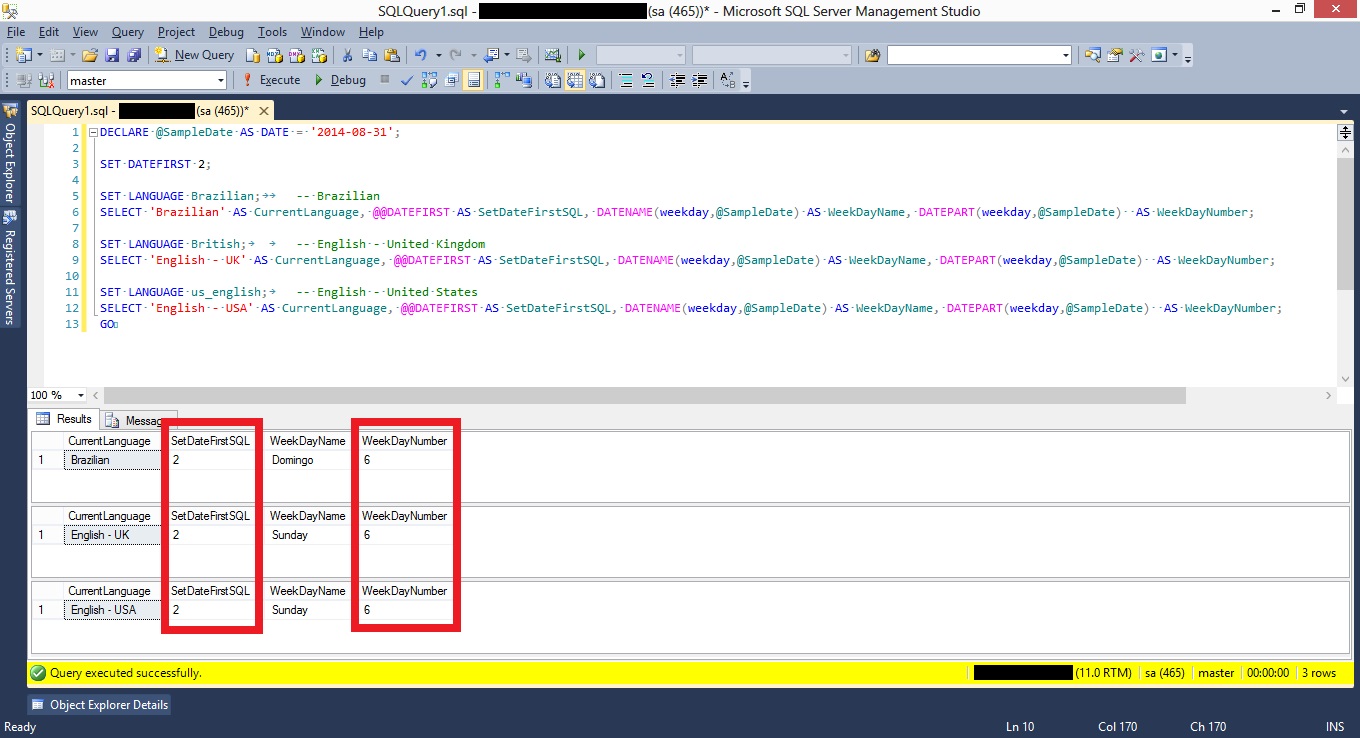Open an Analysis Services MDX Query
Screen dimensions: 1360x738
275,55
